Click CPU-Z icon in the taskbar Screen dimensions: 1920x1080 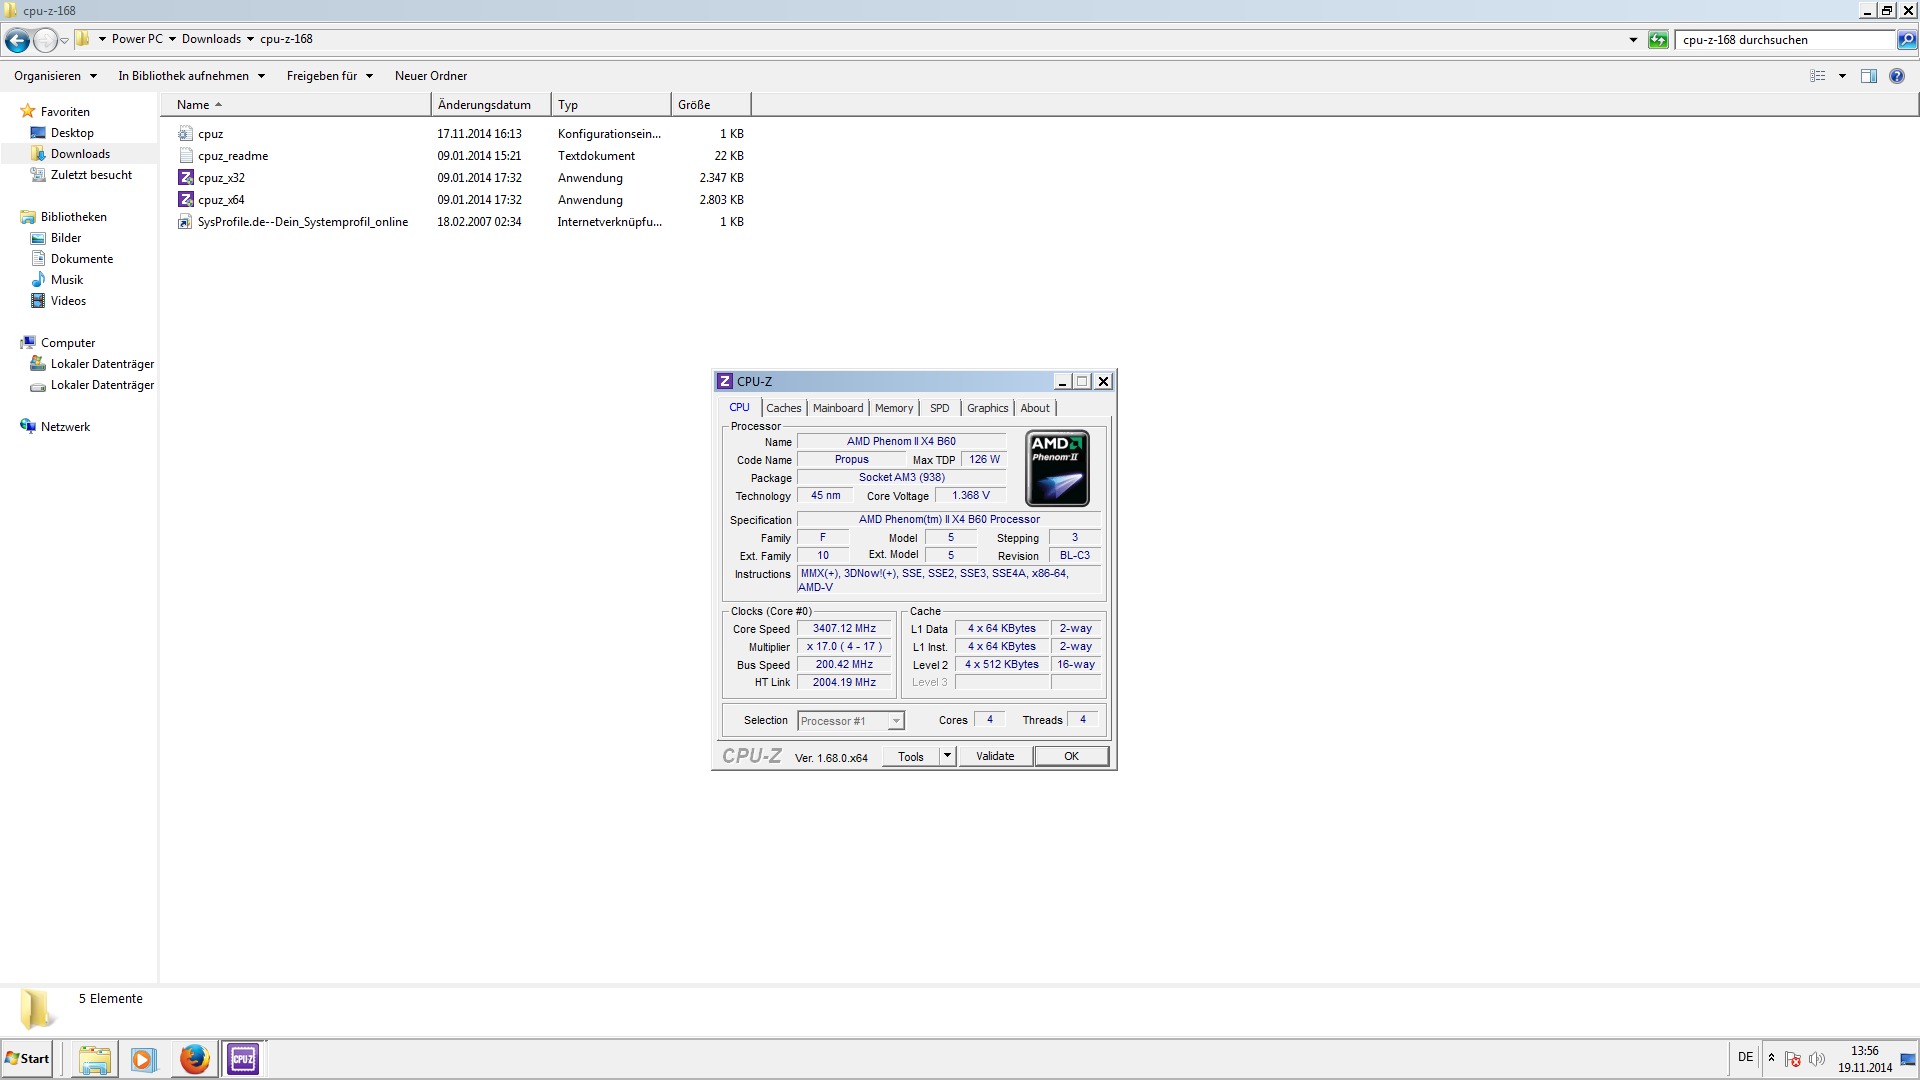243,1059
